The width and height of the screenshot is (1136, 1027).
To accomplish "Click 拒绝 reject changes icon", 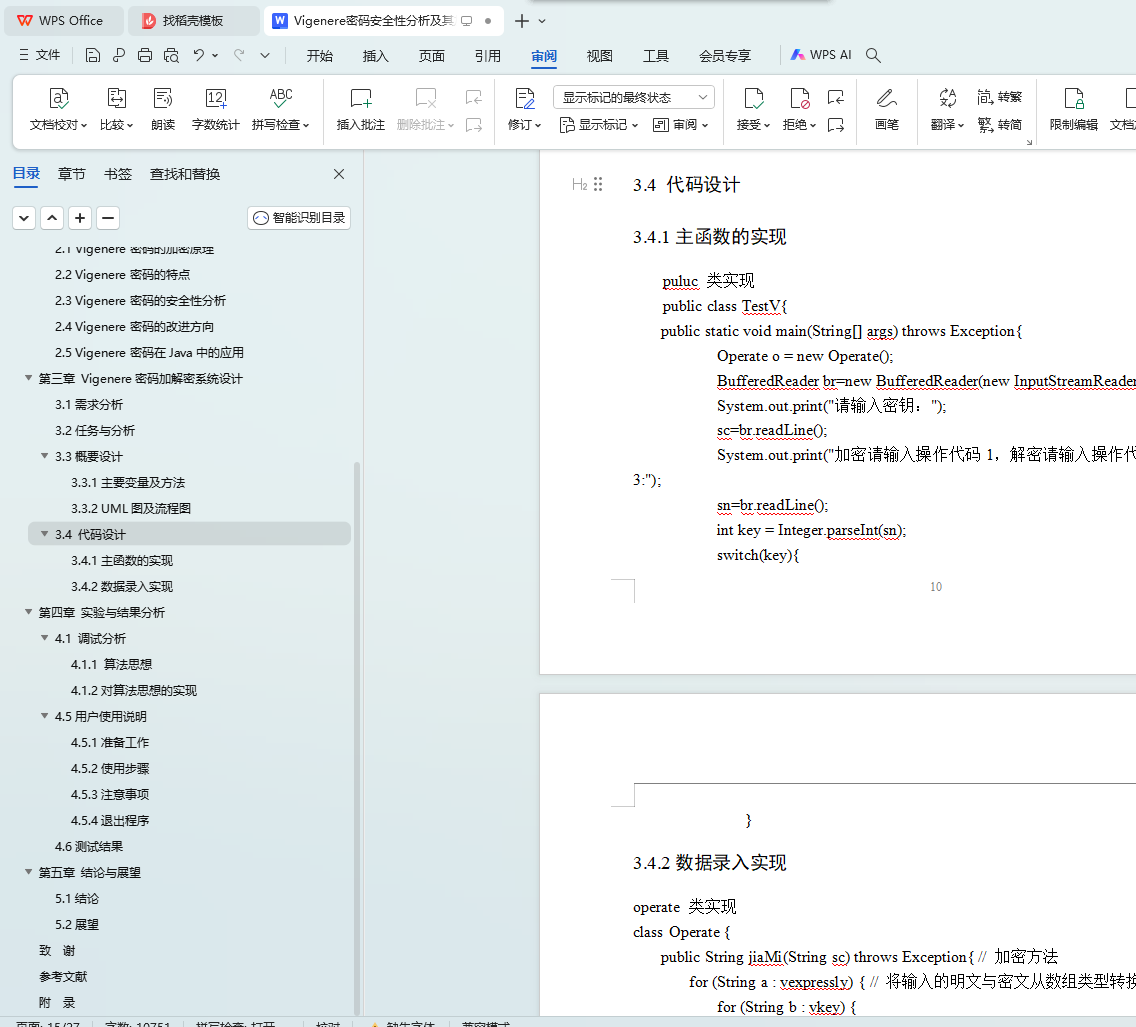I will point(800,98).
